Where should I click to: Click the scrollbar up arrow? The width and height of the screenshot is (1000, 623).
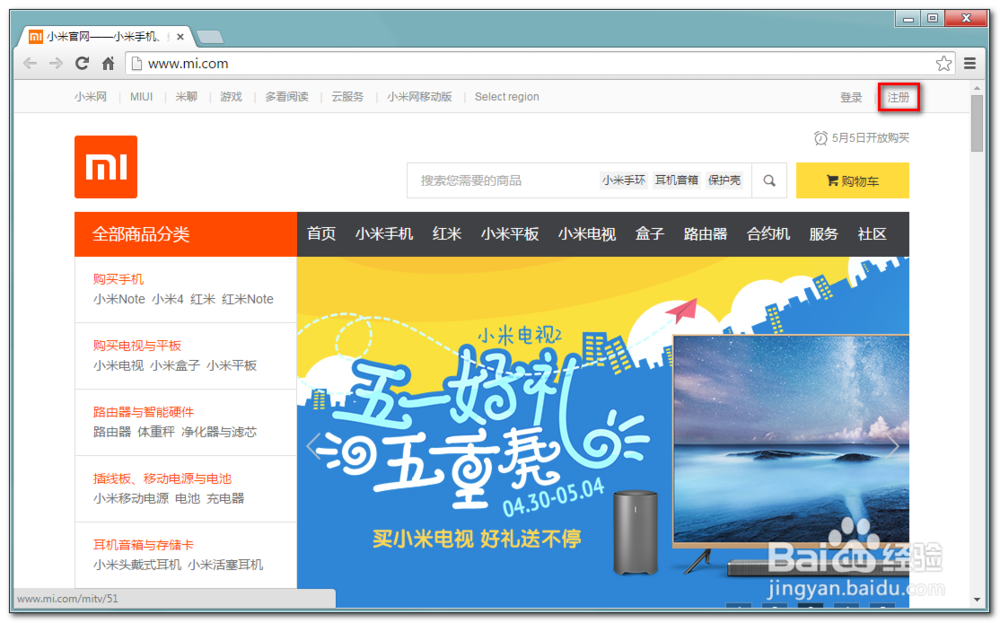977,87
